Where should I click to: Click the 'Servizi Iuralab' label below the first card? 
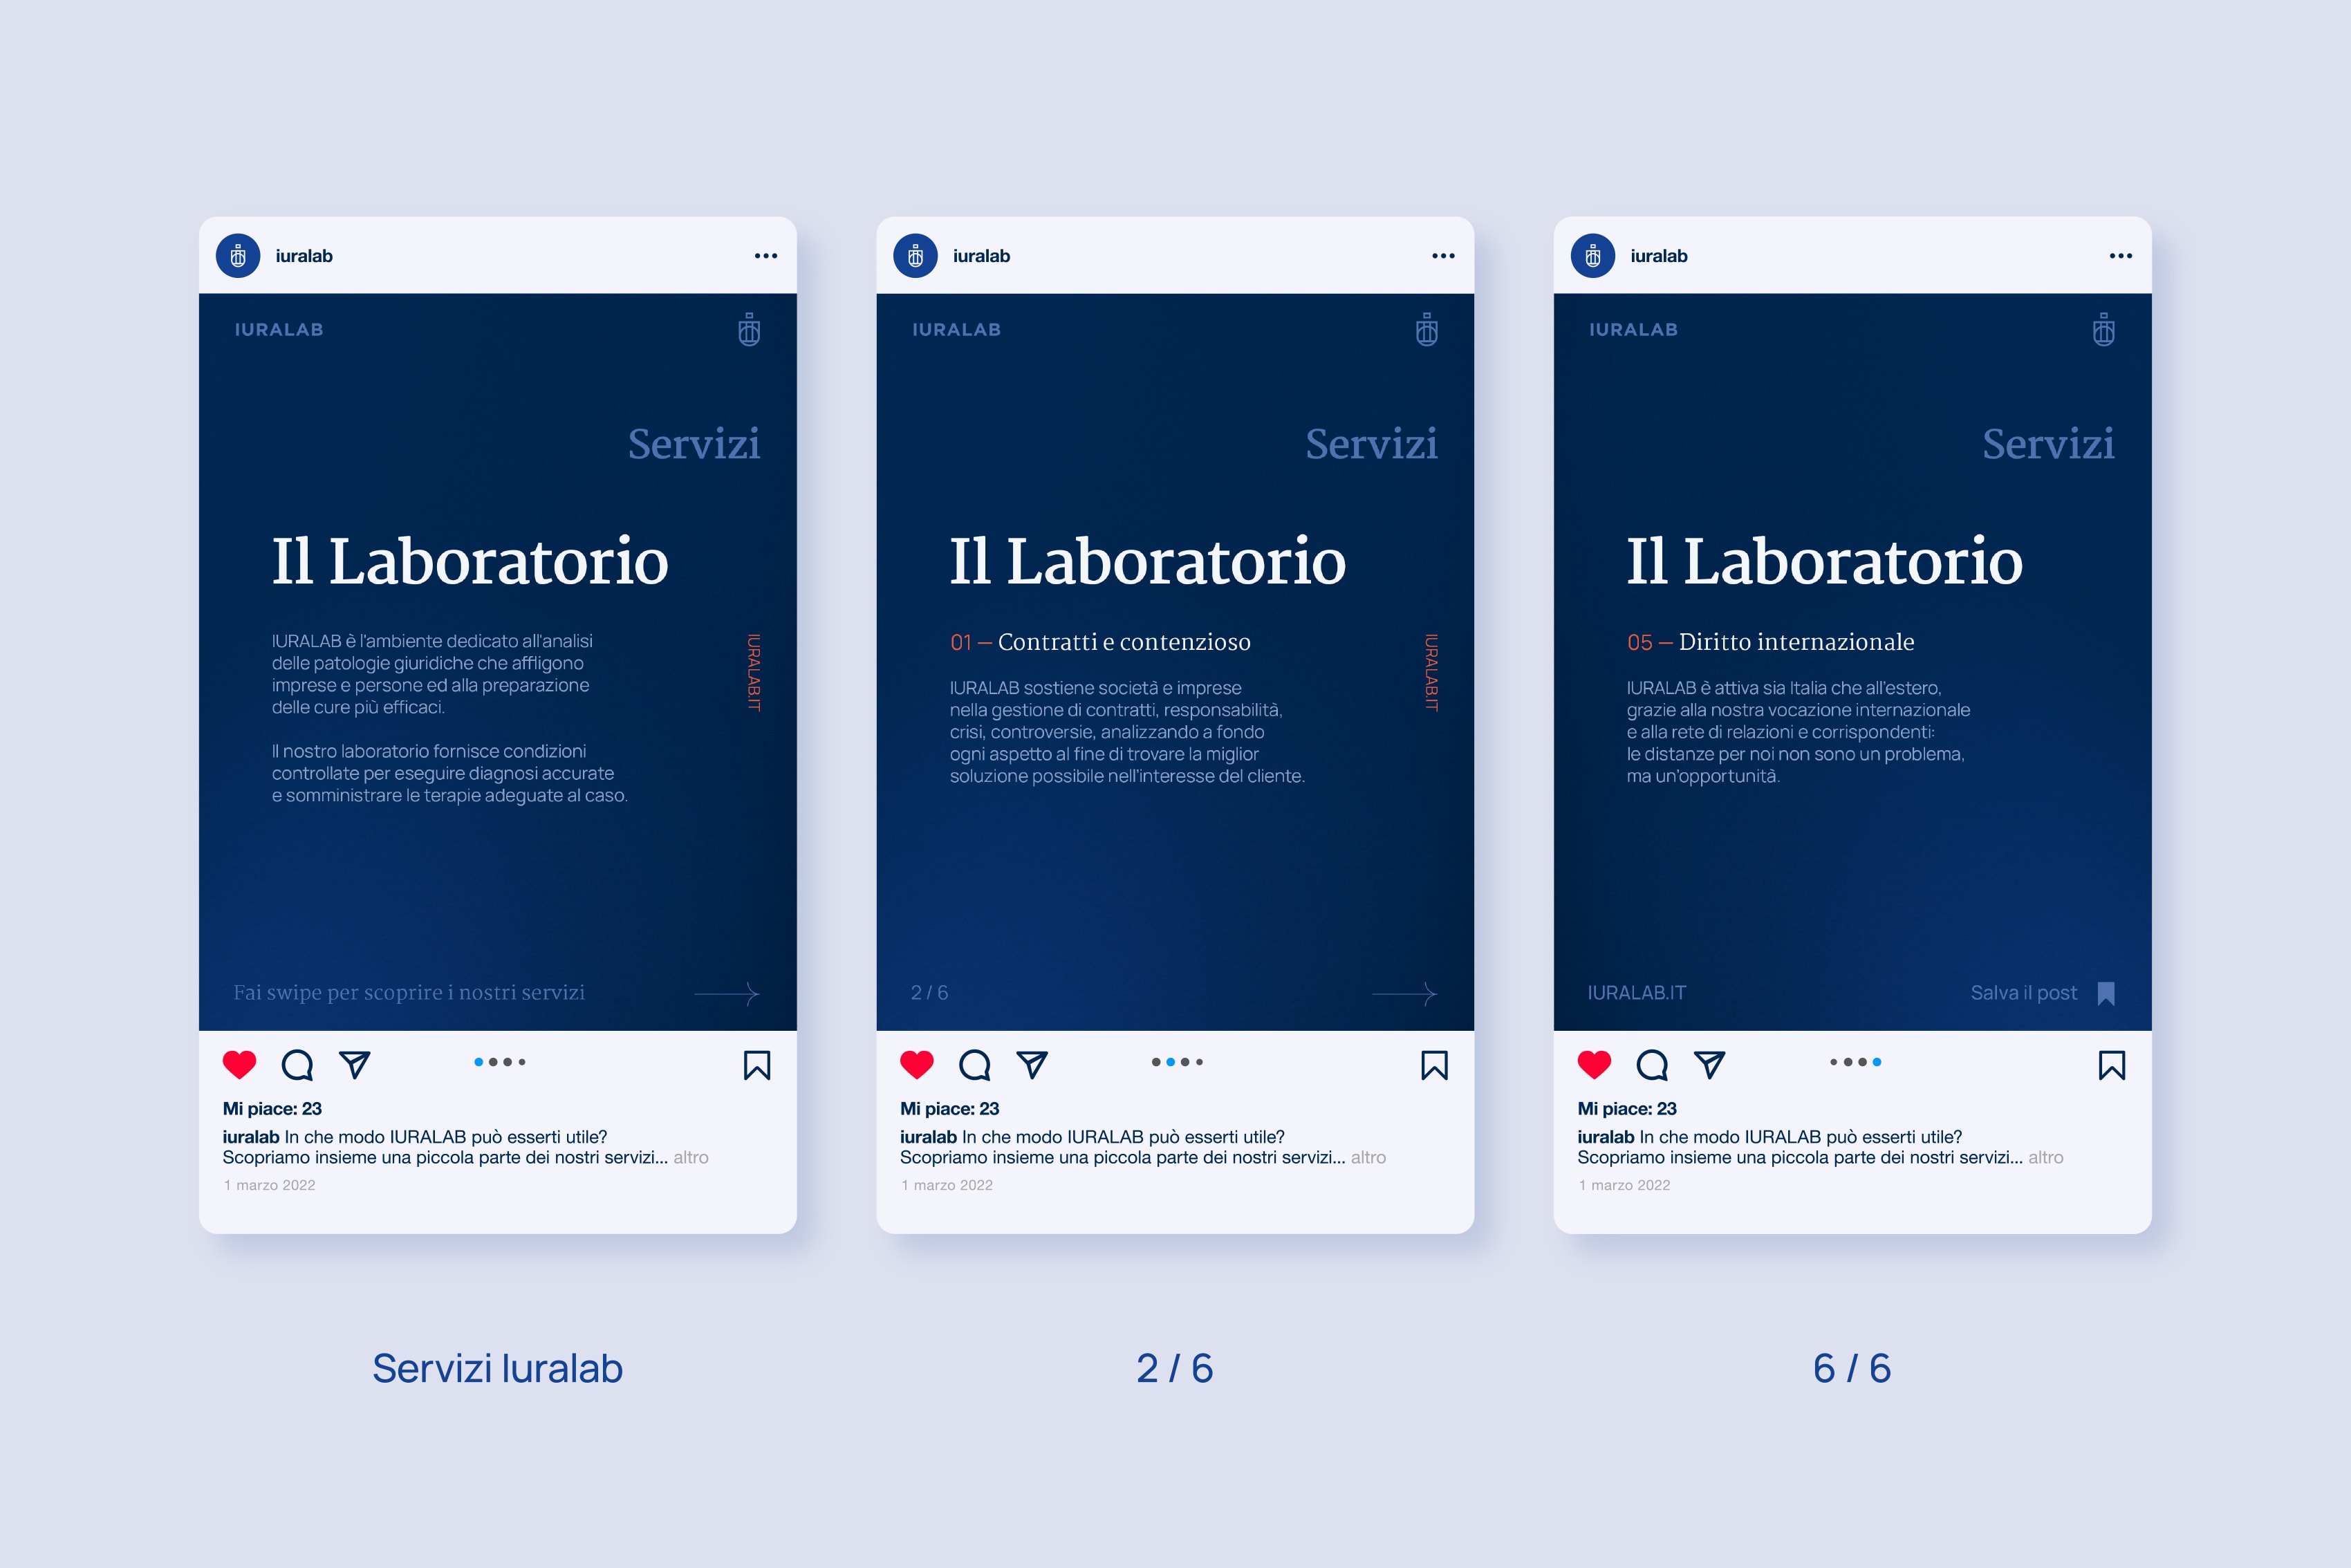(x=498, y=1368)
